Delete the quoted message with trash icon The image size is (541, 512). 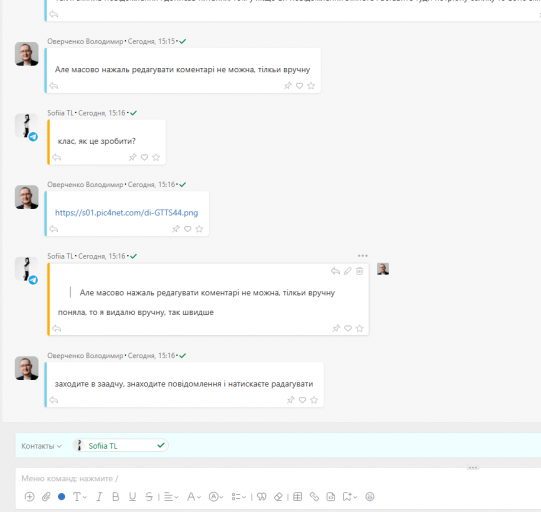(360, 271)
